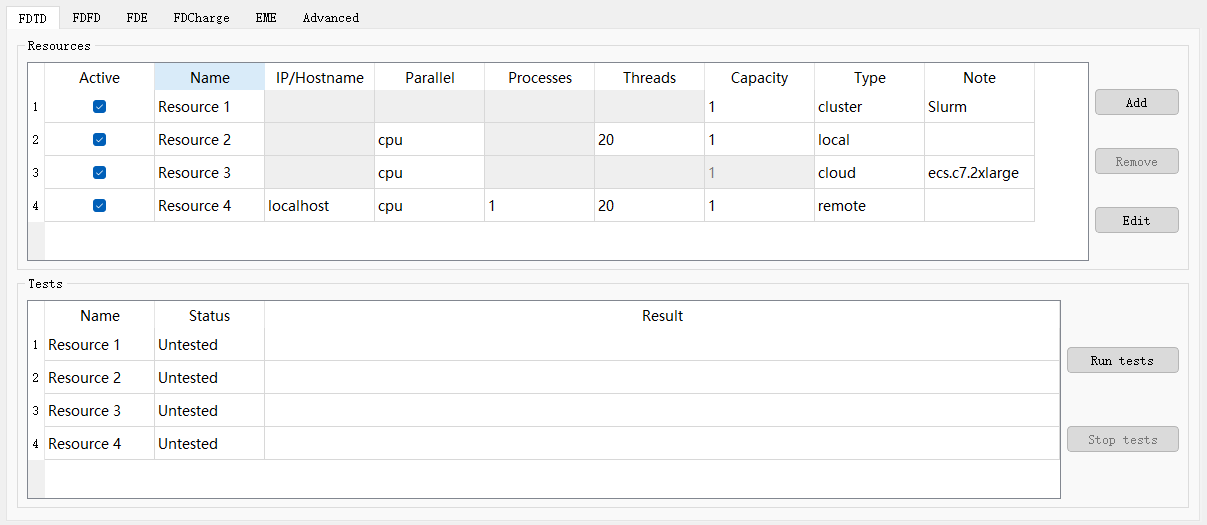
Task: Toggle Active checkbox for Resource 4
Action: pyautogui.click(x=99, y=206)
